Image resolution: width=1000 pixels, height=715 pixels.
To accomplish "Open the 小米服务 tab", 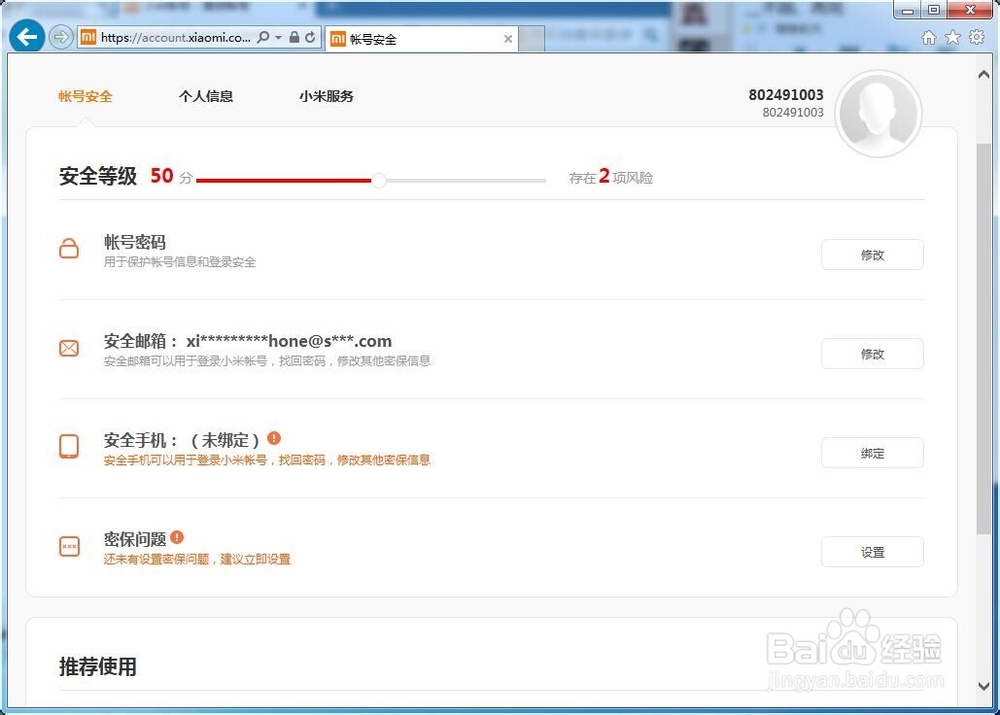I will pyautogui.click(x=326, y=96).
